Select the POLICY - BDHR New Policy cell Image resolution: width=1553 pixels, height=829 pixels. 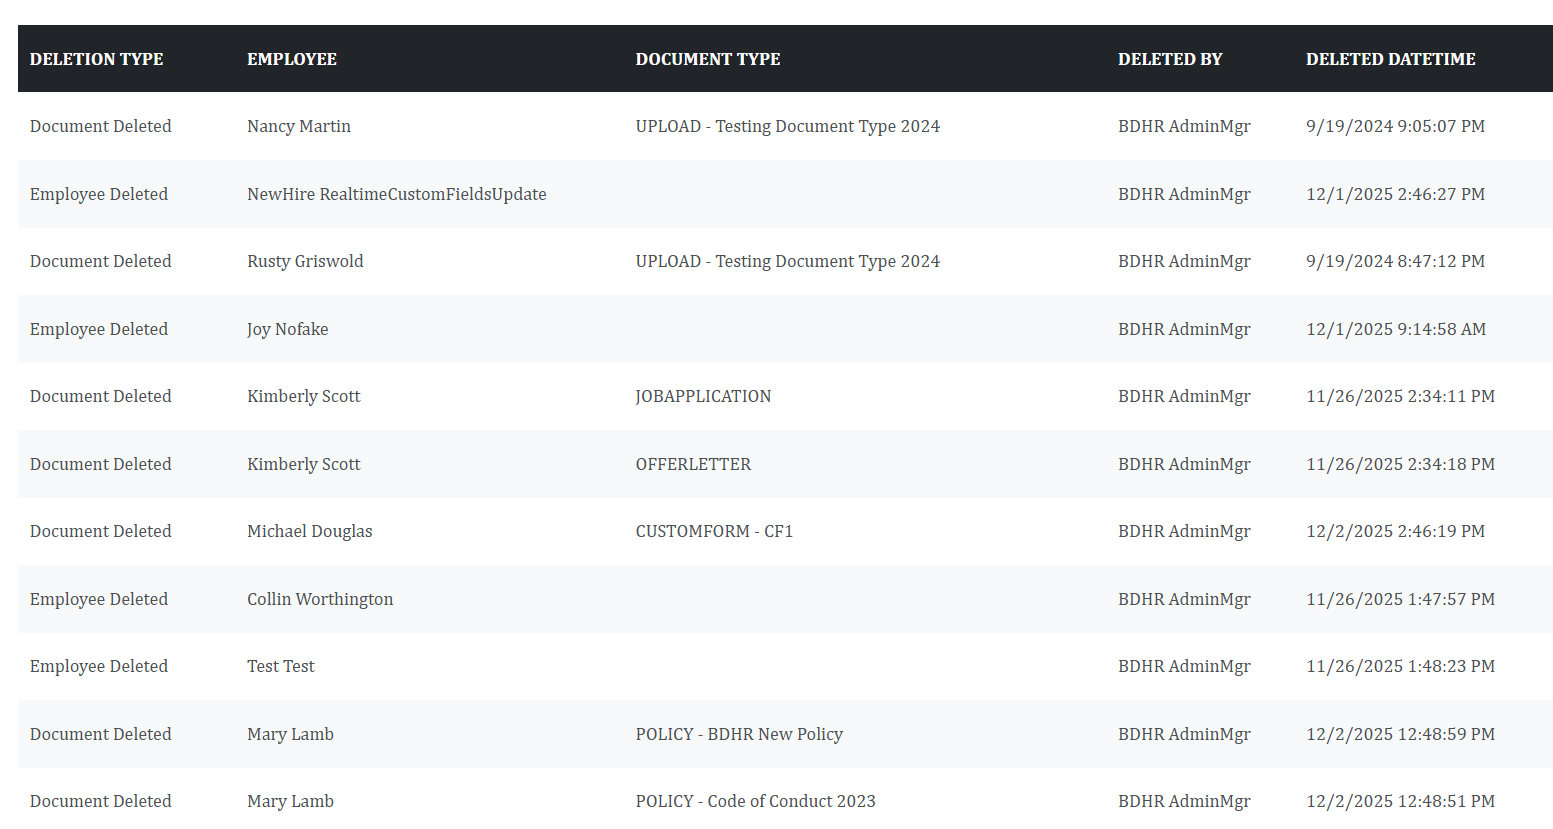(739, 734)
